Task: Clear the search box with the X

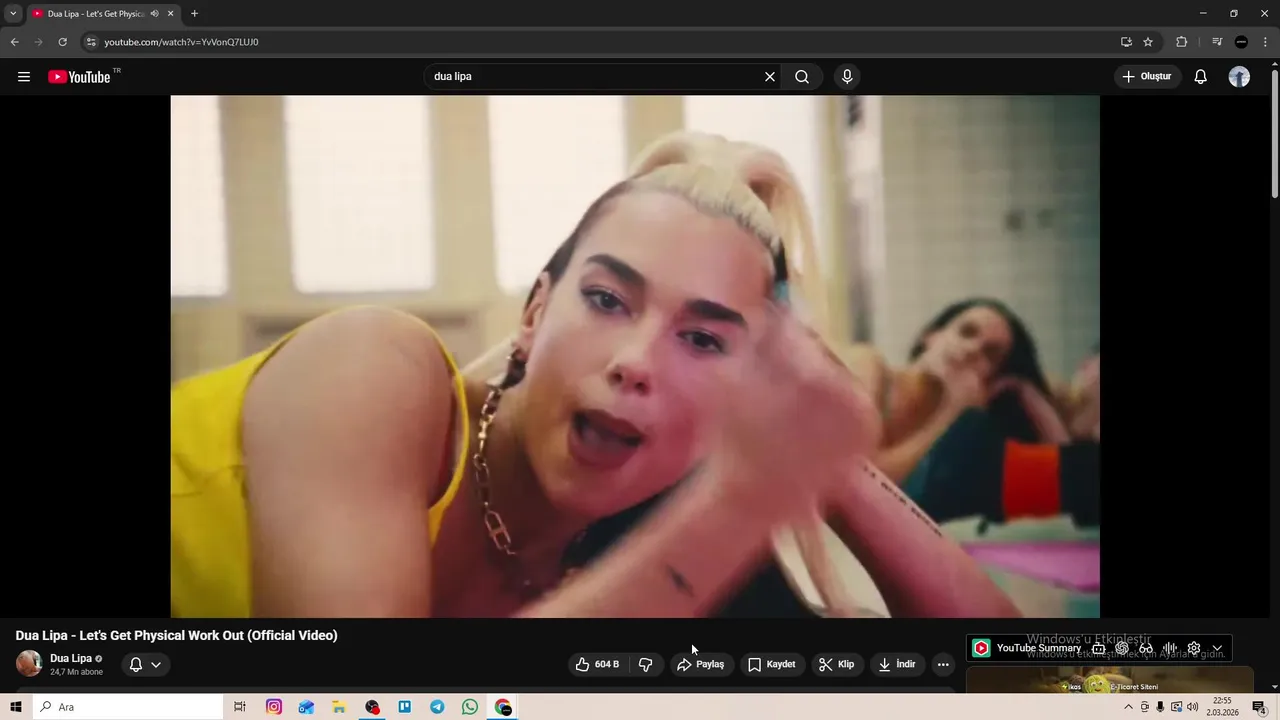Action: 770,77
